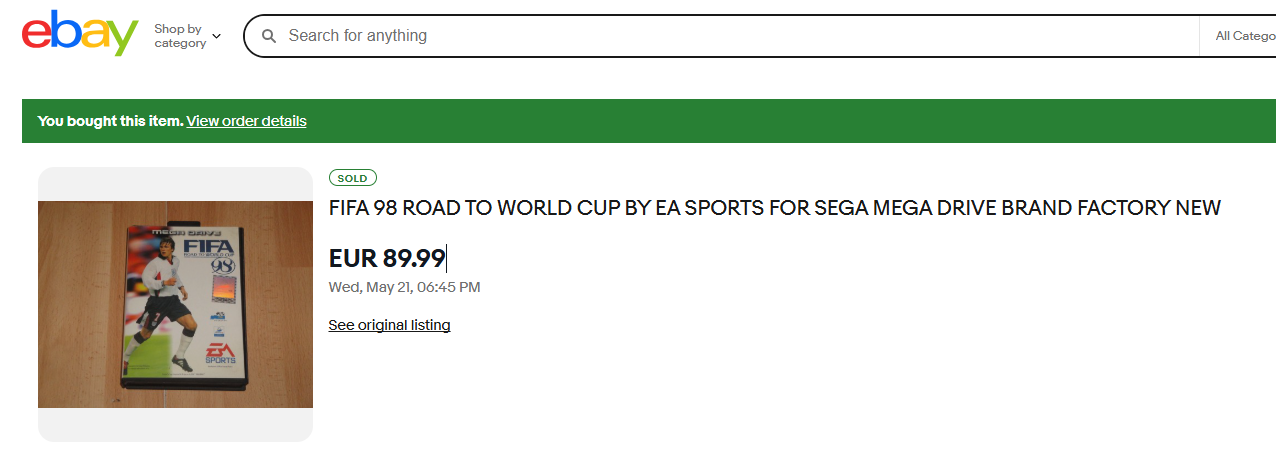Click the You bought this item message
This screenshot has height=460, width=1276.
click(x=110, y=121)
